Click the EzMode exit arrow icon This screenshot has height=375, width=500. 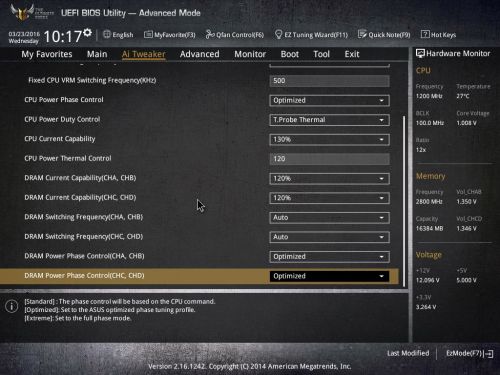tap(489, 354)
